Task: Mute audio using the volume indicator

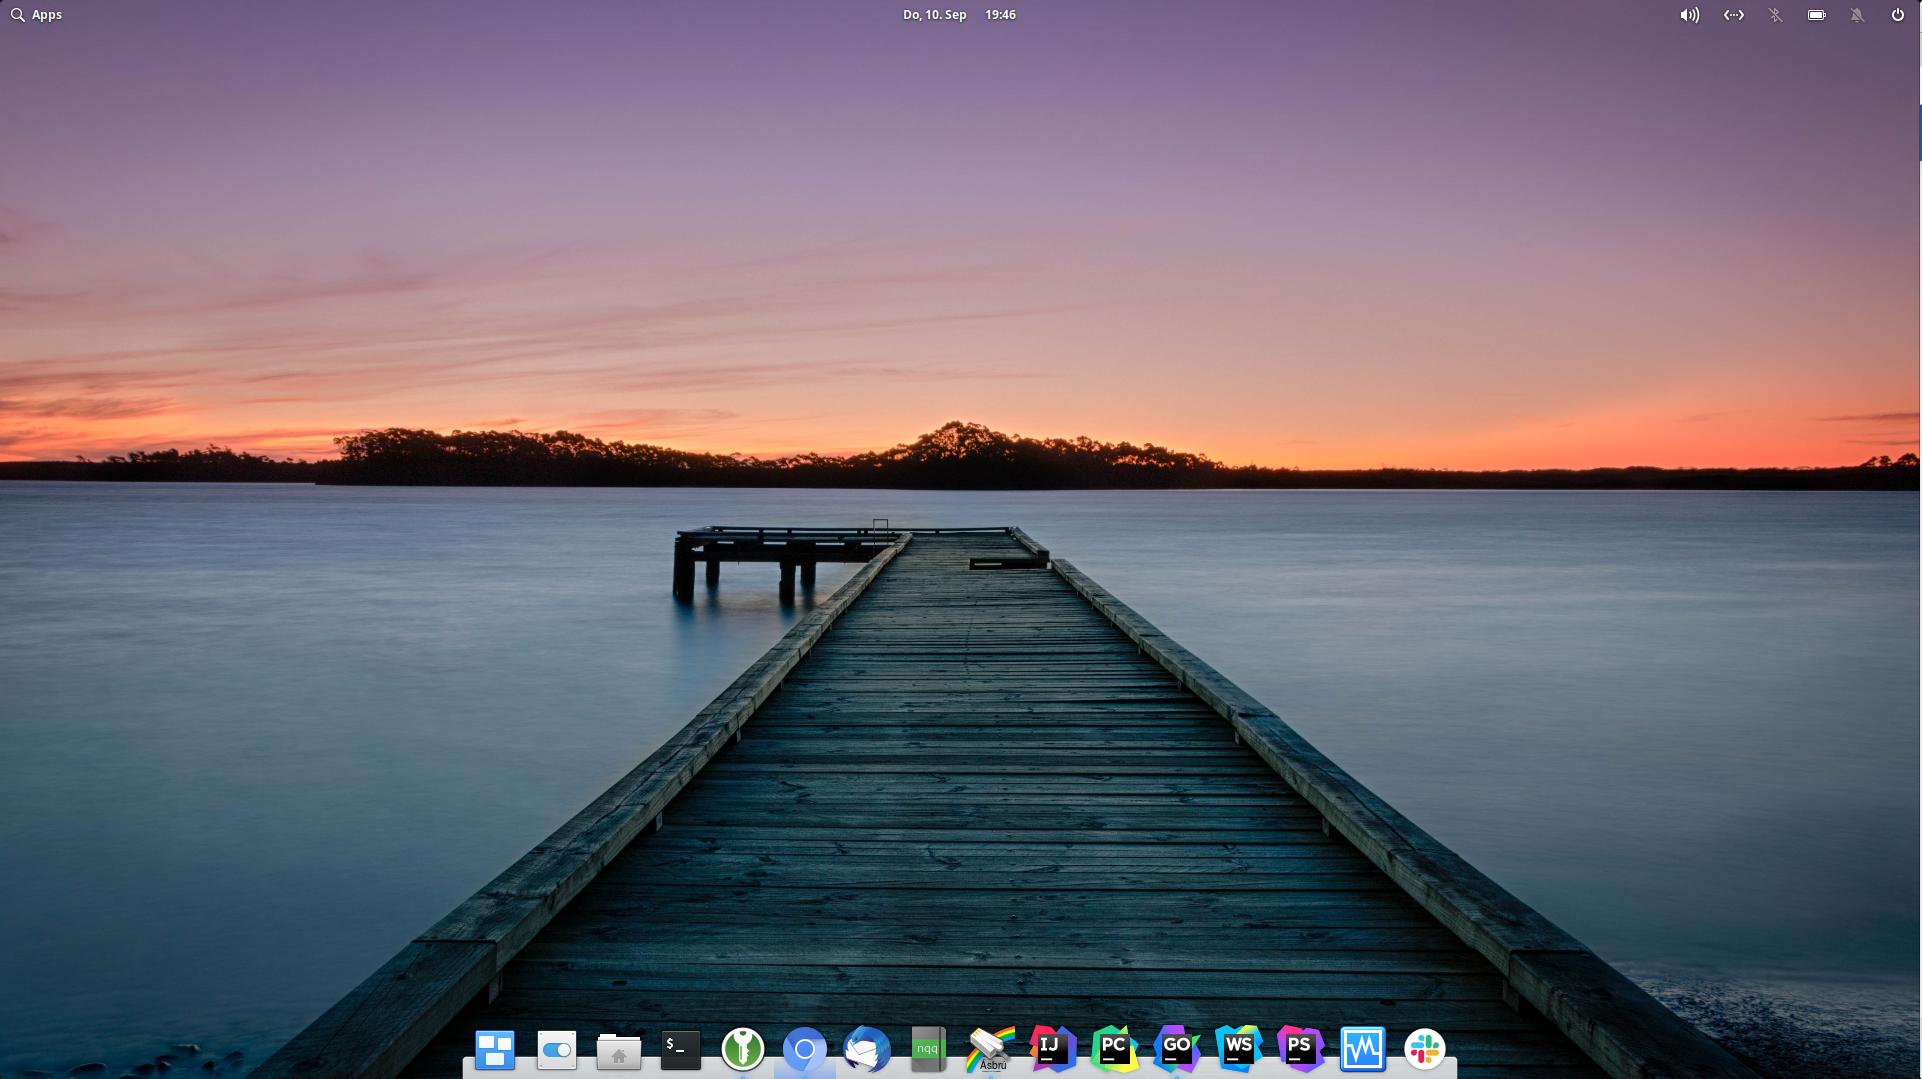Action: tap(1689, 15)
